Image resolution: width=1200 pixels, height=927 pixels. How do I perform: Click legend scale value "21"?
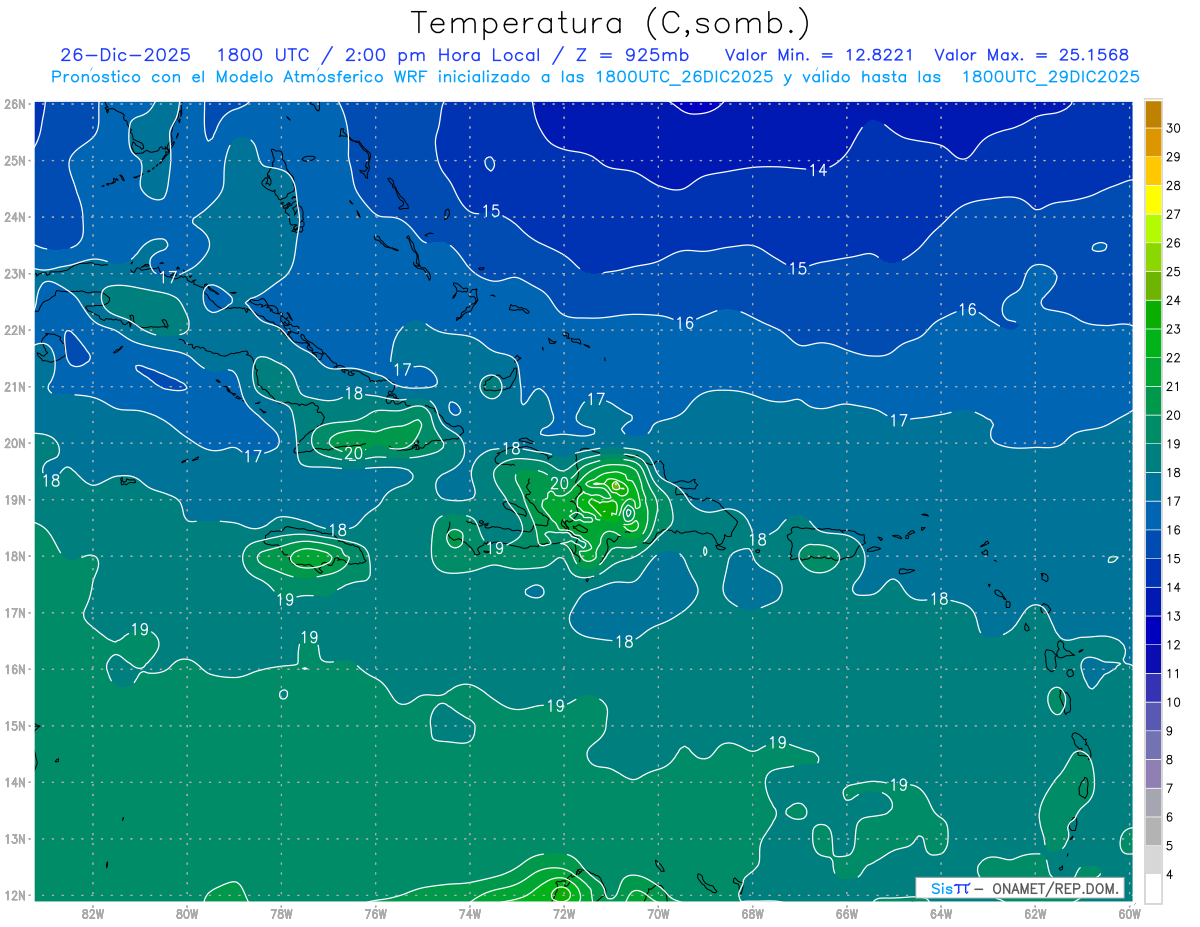click(x=1174, y=386)
